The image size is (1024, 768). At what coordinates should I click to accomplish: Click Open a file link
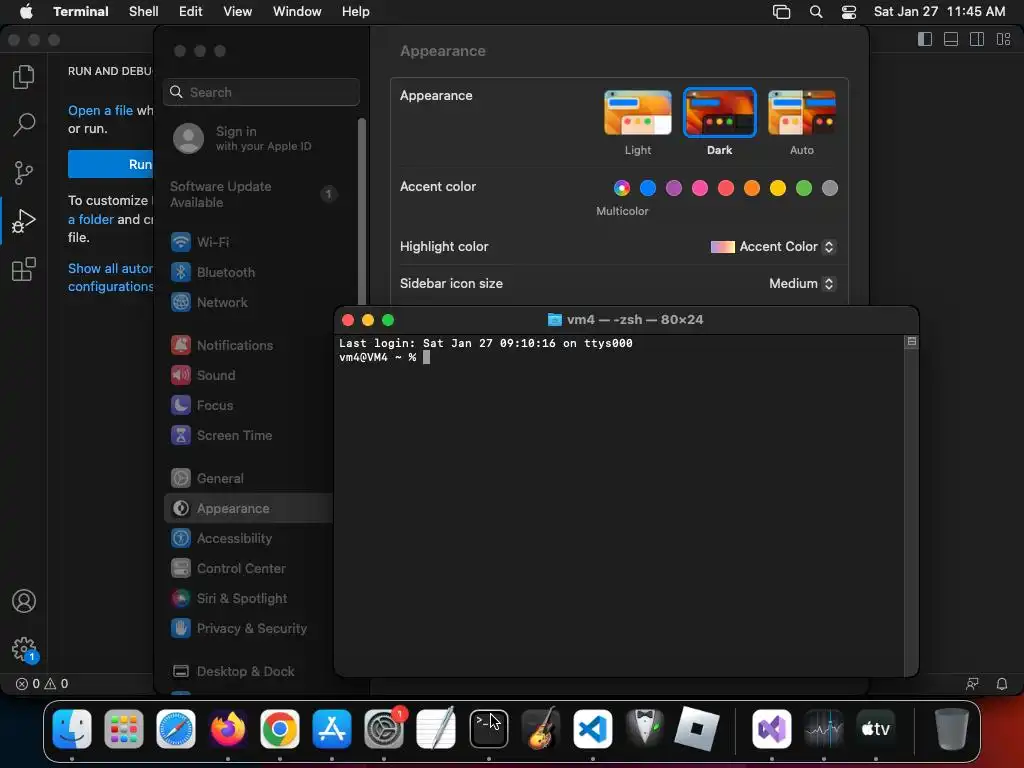(101, 110)
